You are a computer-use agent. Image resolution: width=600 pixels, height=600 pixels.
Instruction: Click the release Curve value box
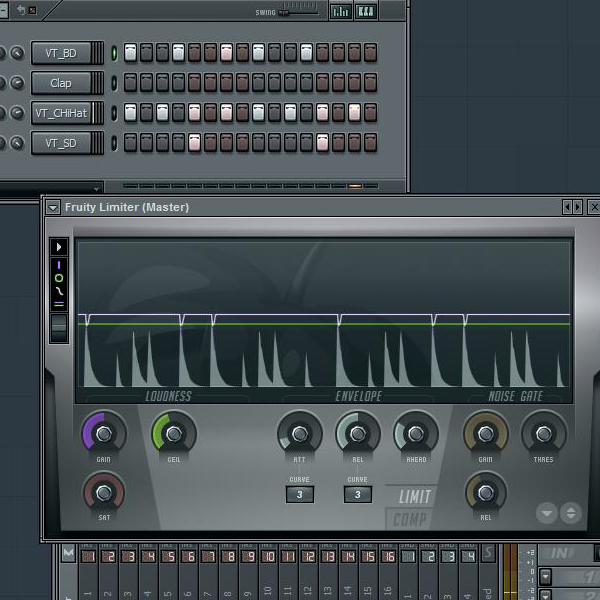tap(358, 494)
